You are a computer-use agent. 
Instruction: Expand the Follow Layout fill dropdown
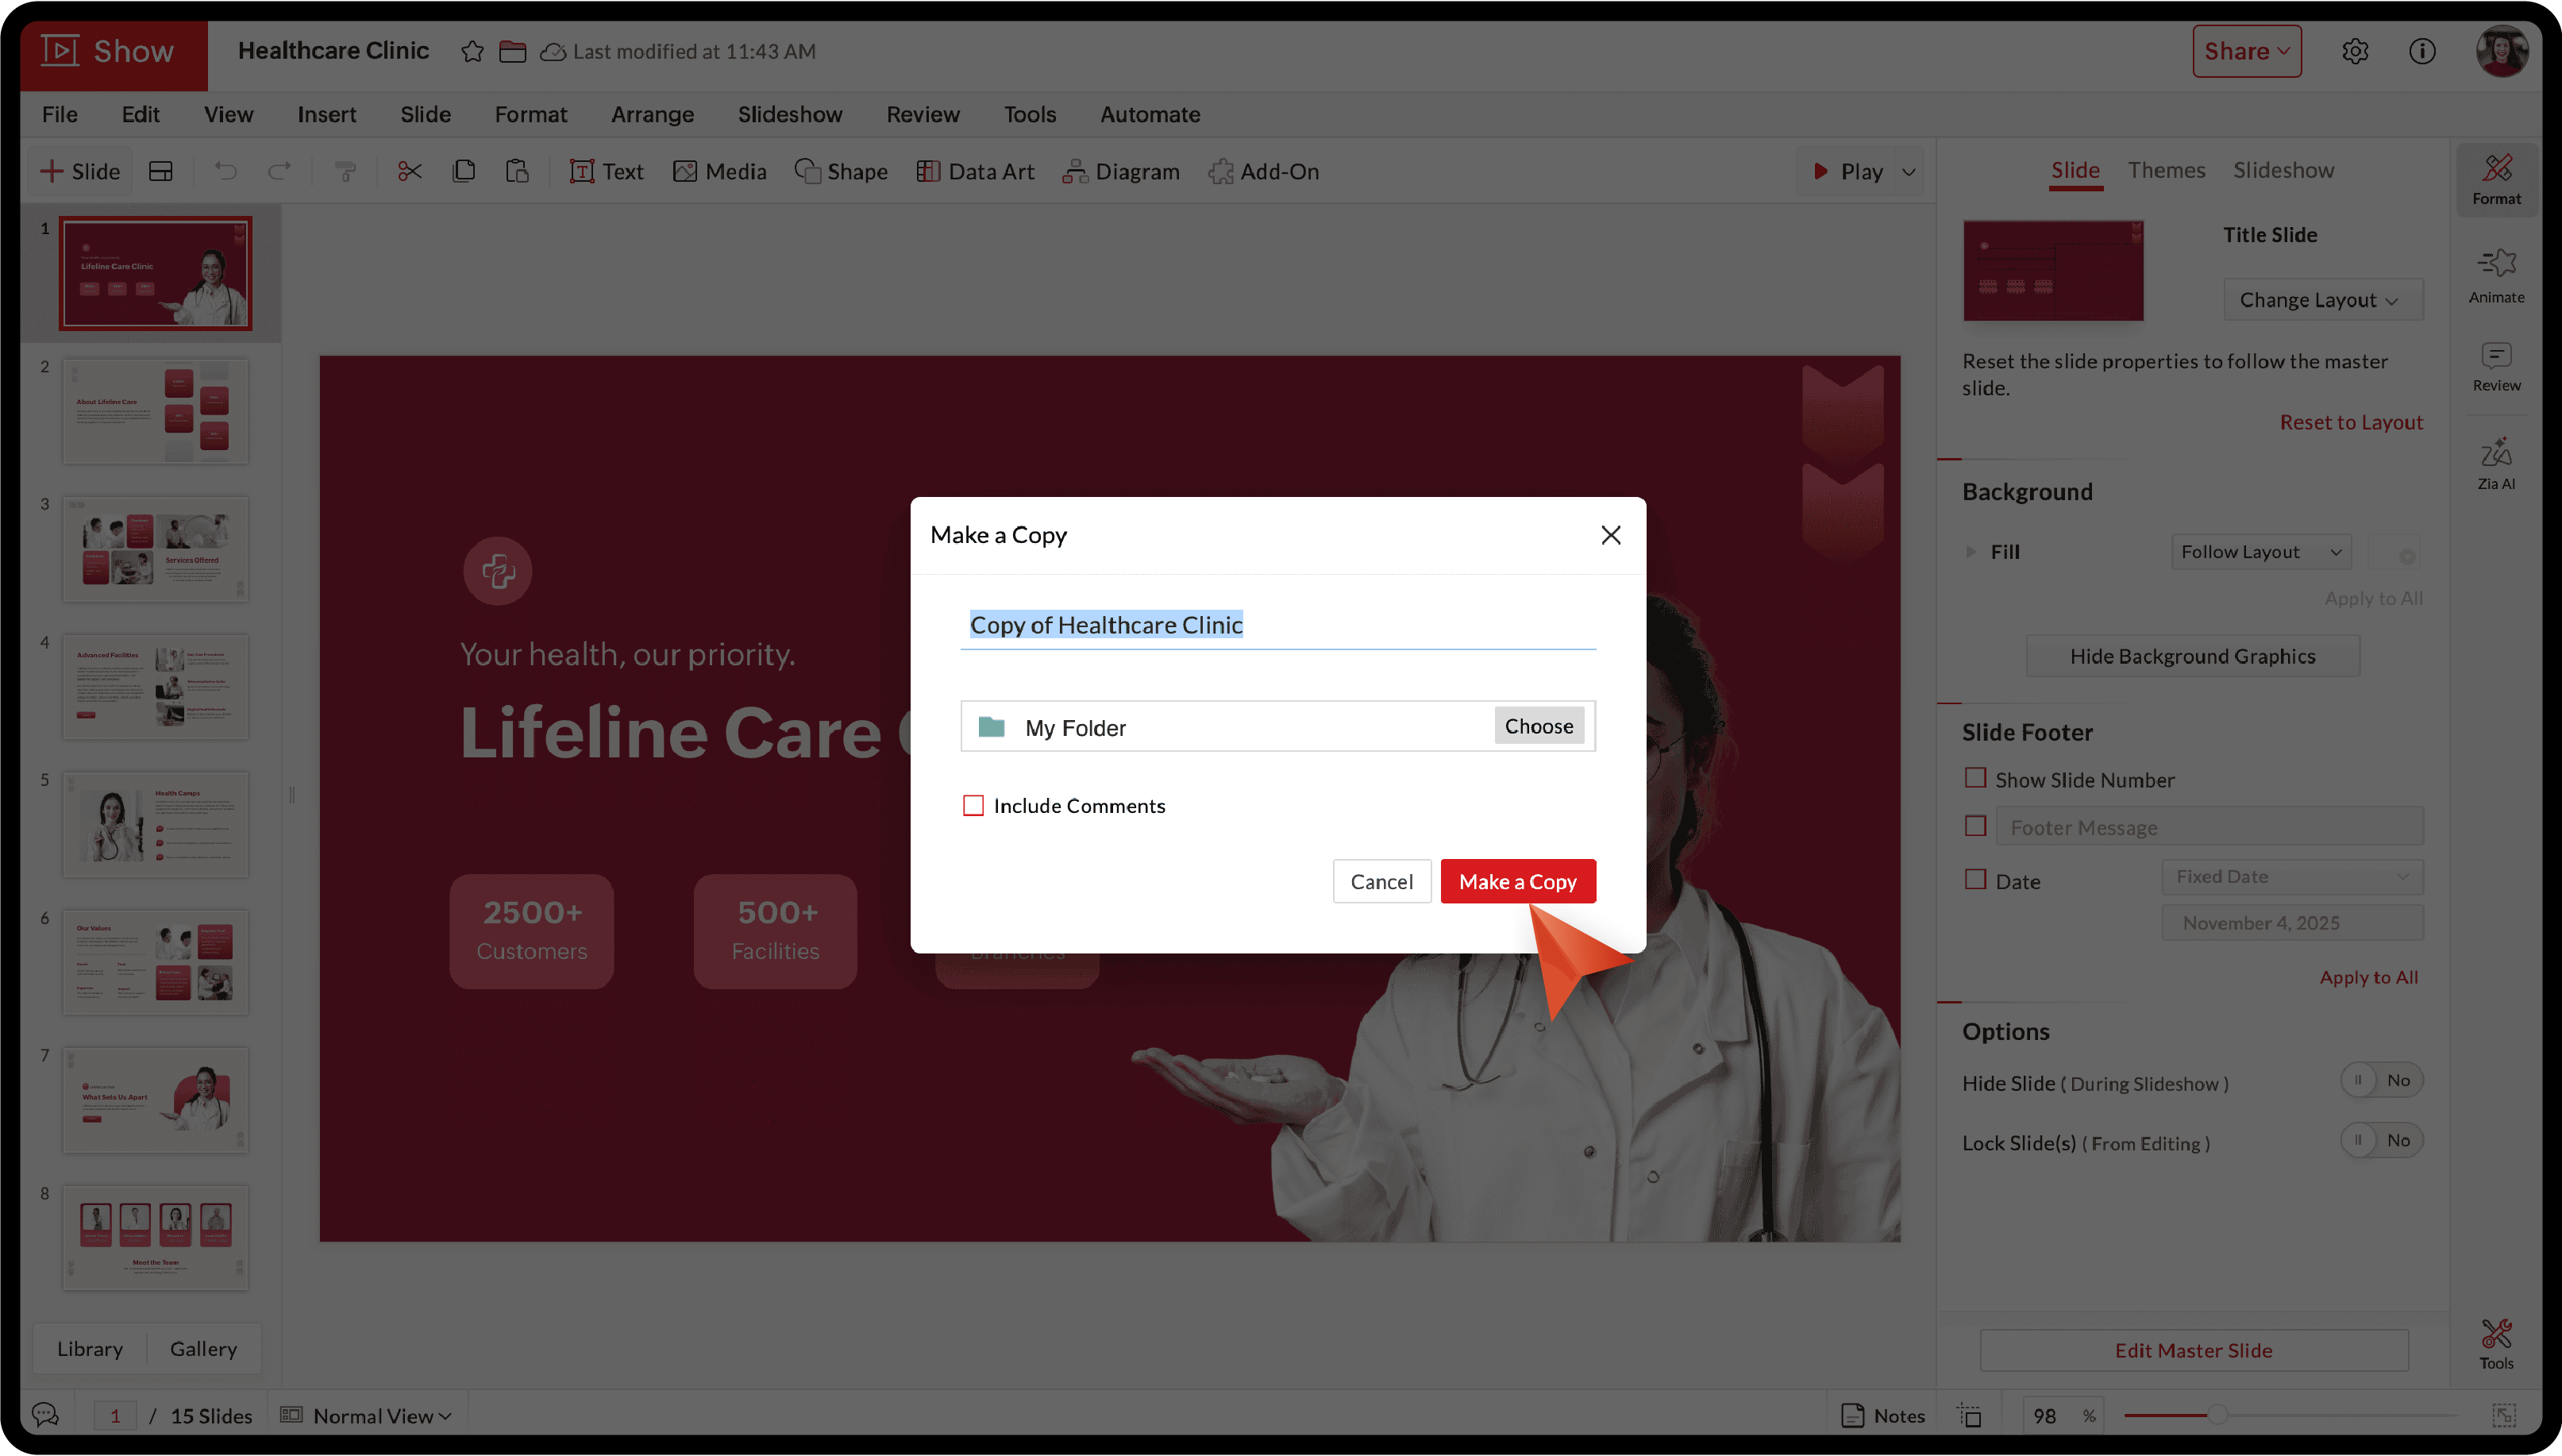click(2260, 552)
